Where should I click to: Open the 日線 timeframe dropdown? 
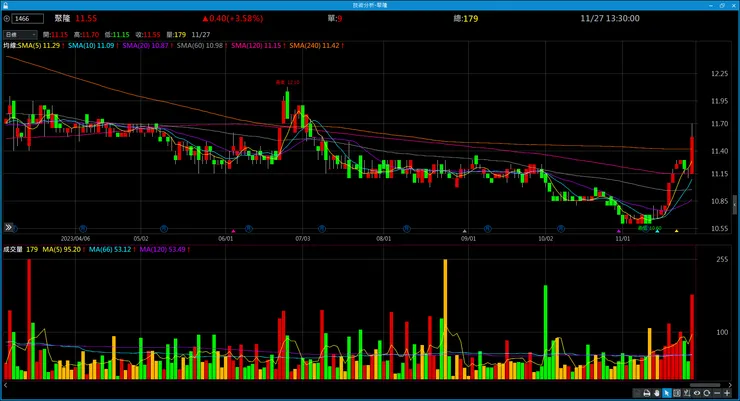pyautogui.click(x=20, y=34)
